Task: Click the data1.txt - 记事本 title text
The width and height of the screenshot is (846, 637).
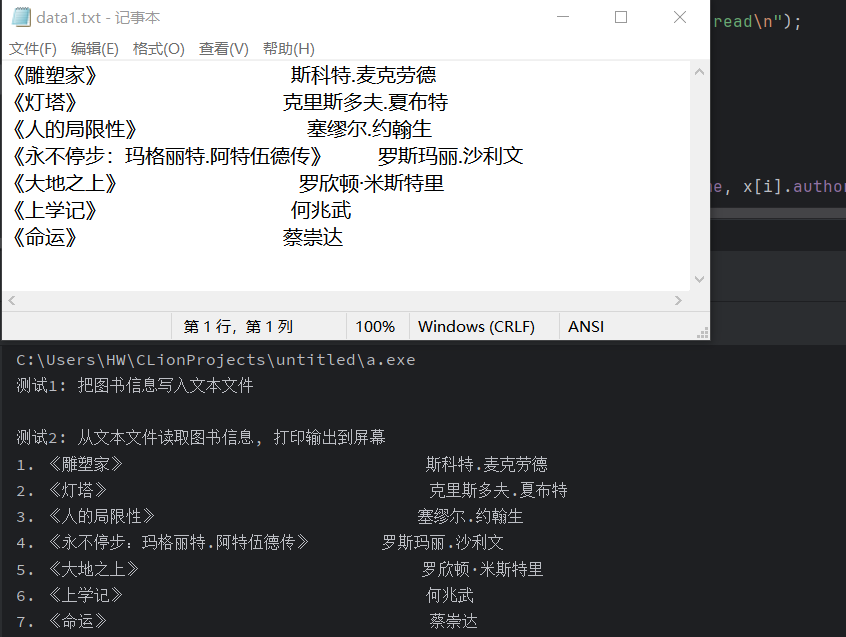Action: (98, 18)
